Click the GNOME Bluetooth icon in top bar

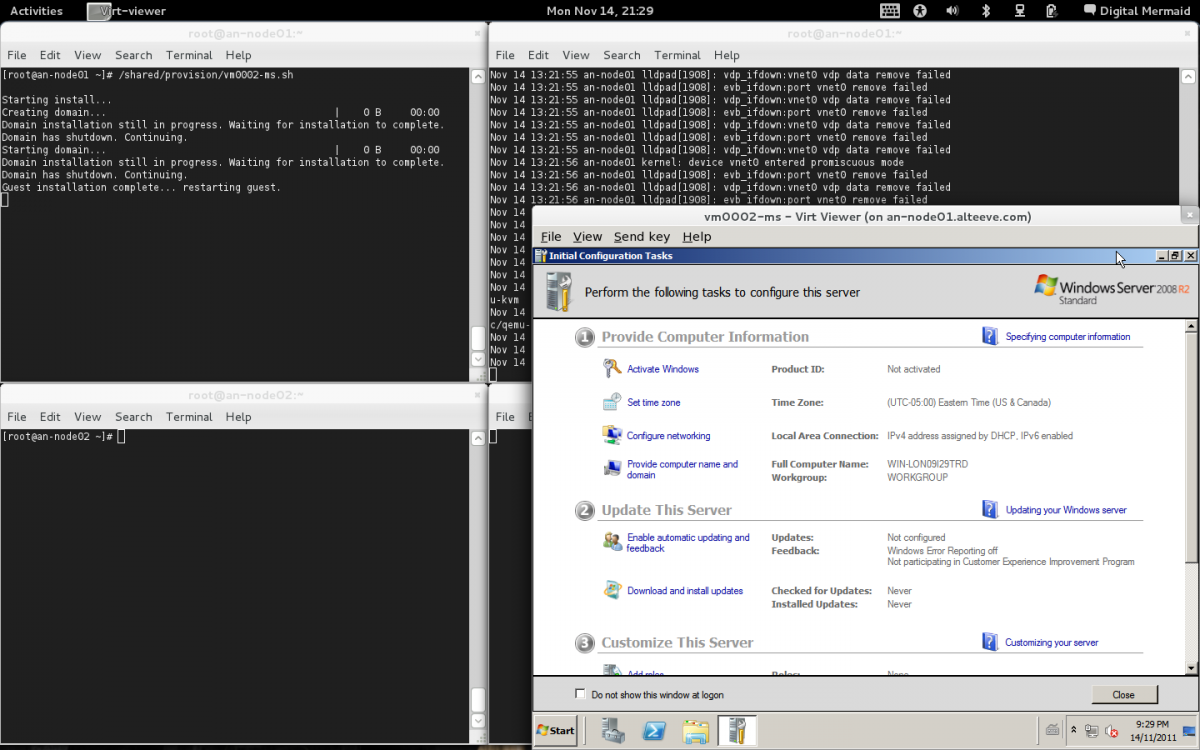pyautogui.click(x=985, y=11)
